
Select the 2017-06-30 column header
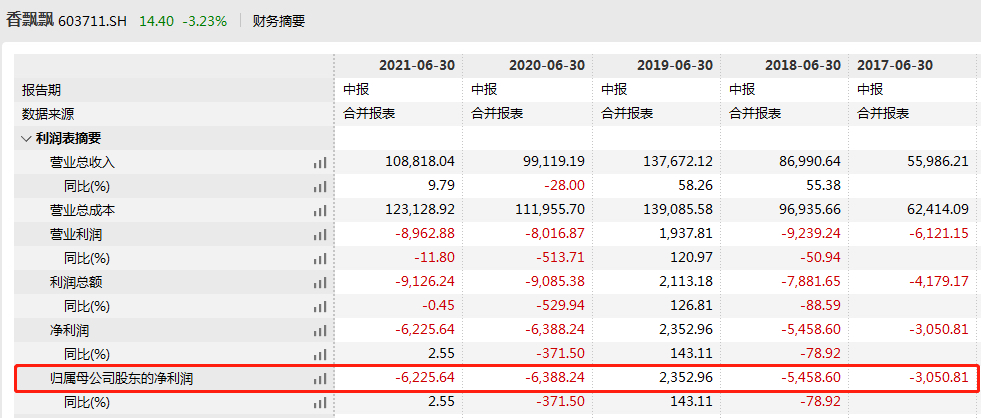[895, 65]
